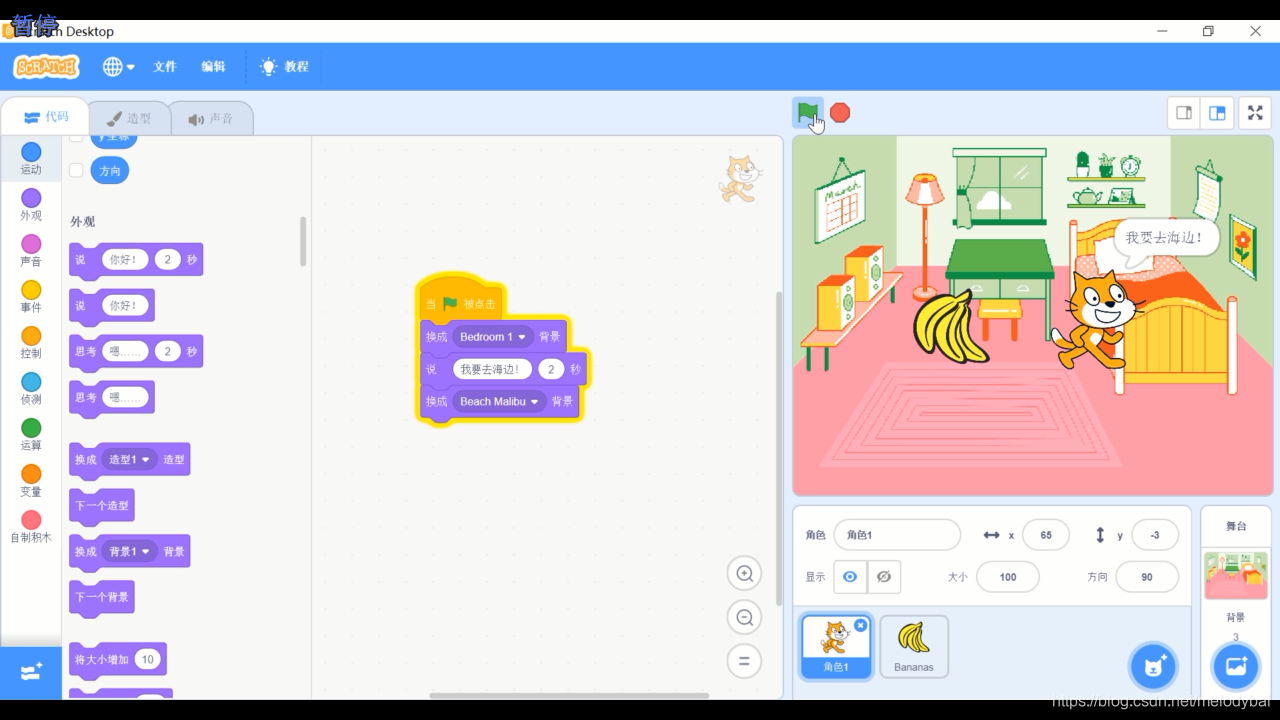The height and width of the screenshot is (720, 1280).
Task: Select the 声音 block category
Action: point(31,251)
